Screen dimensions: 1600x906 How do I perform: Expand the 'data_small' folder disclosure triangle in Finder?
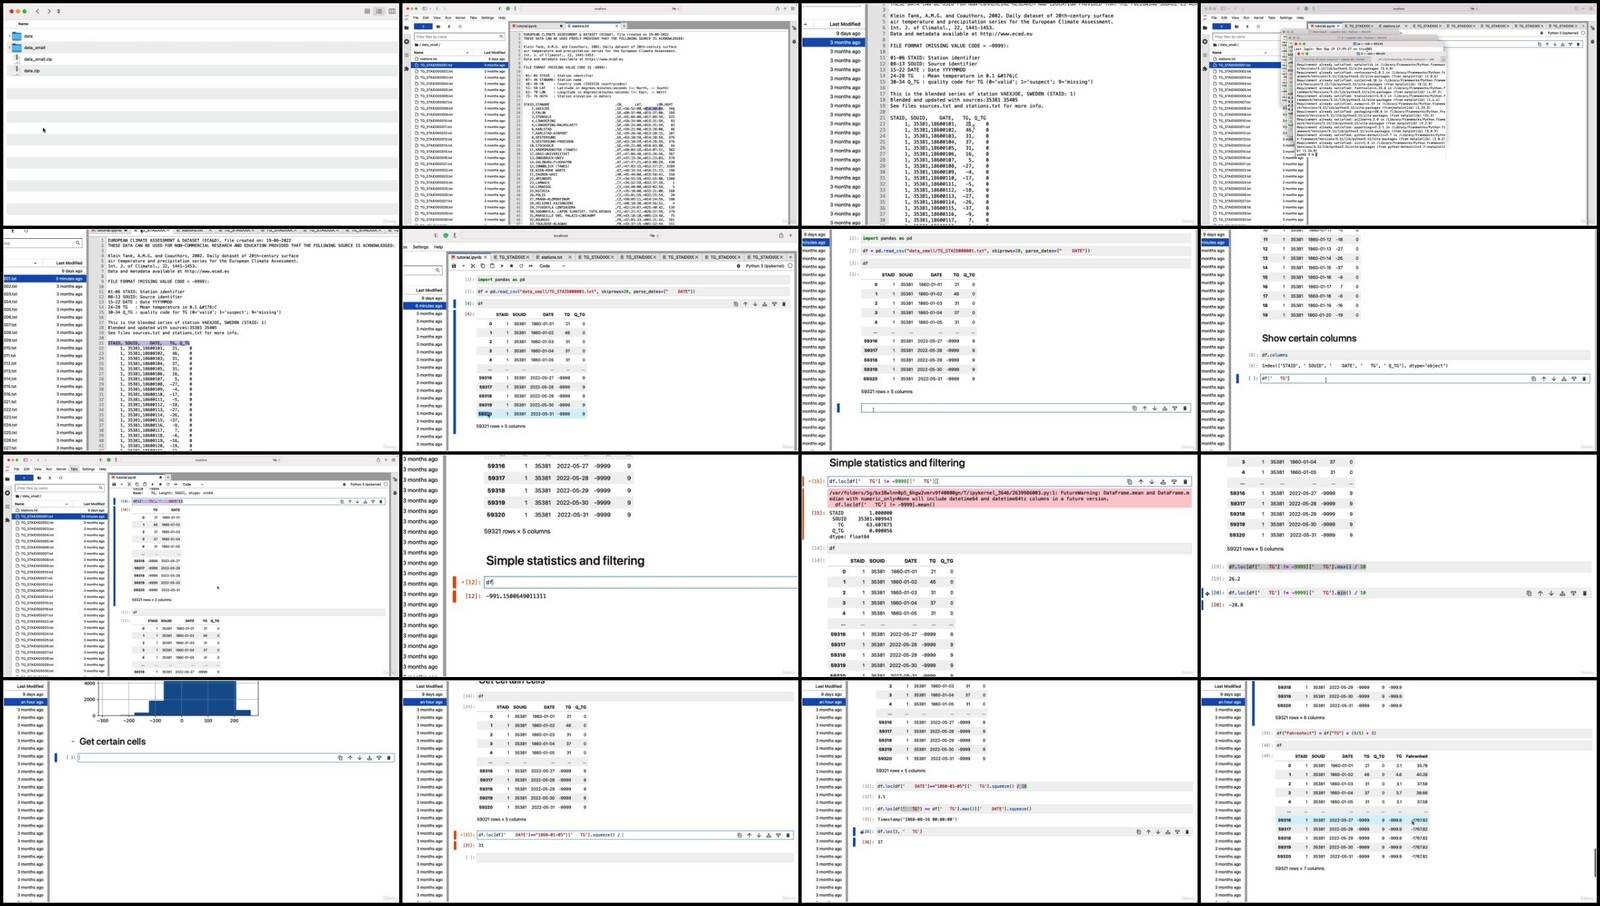click(x=11, y=47)
